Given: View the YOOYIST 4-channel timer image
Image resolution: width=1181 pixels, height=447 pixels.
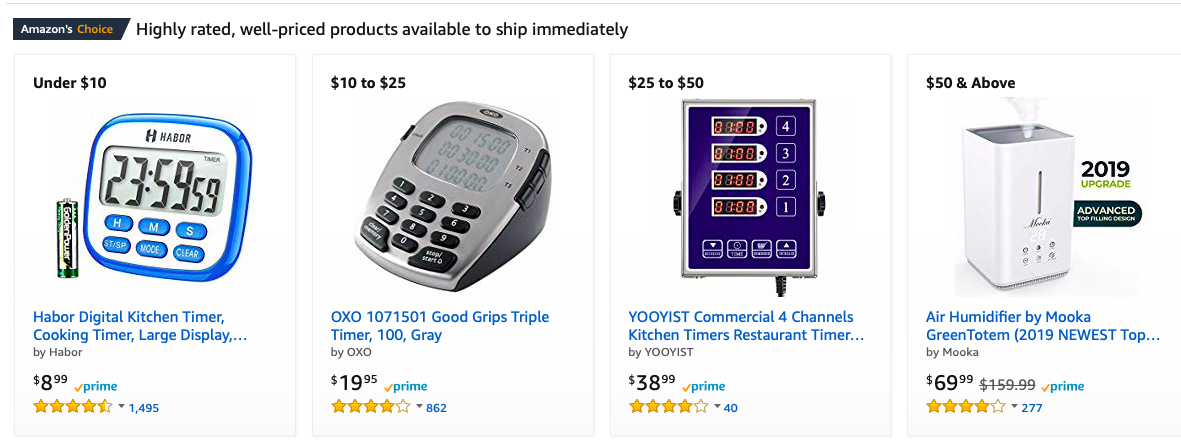Looking at the screenshot, I should (750, 195).
